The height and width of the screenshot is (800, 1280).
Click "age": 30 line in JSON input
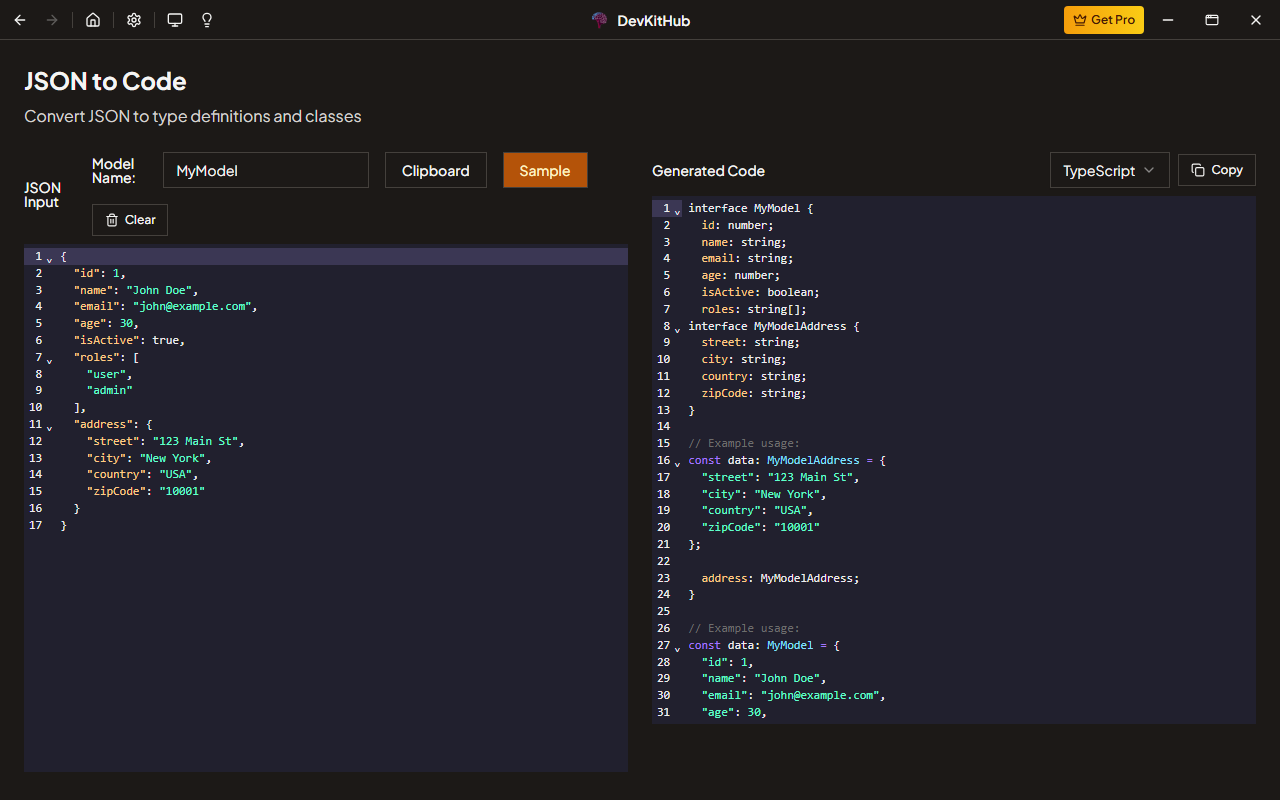click(x=106, y=324)
